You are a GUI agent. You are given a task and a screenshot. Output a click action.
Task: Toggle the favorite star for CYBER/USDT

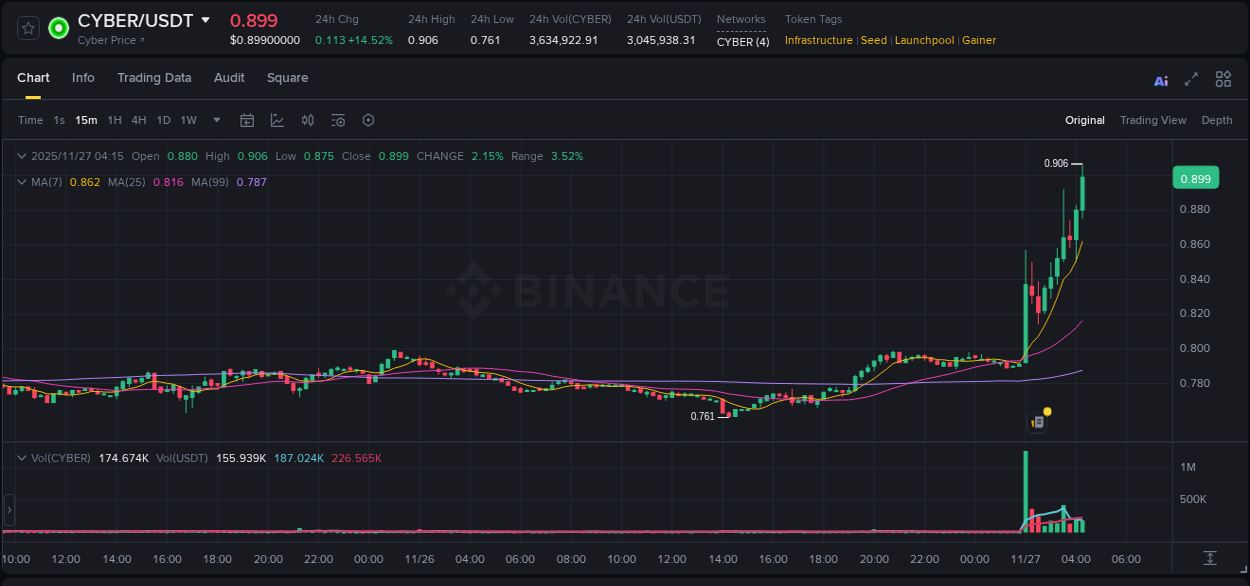[x=27, y=27]
